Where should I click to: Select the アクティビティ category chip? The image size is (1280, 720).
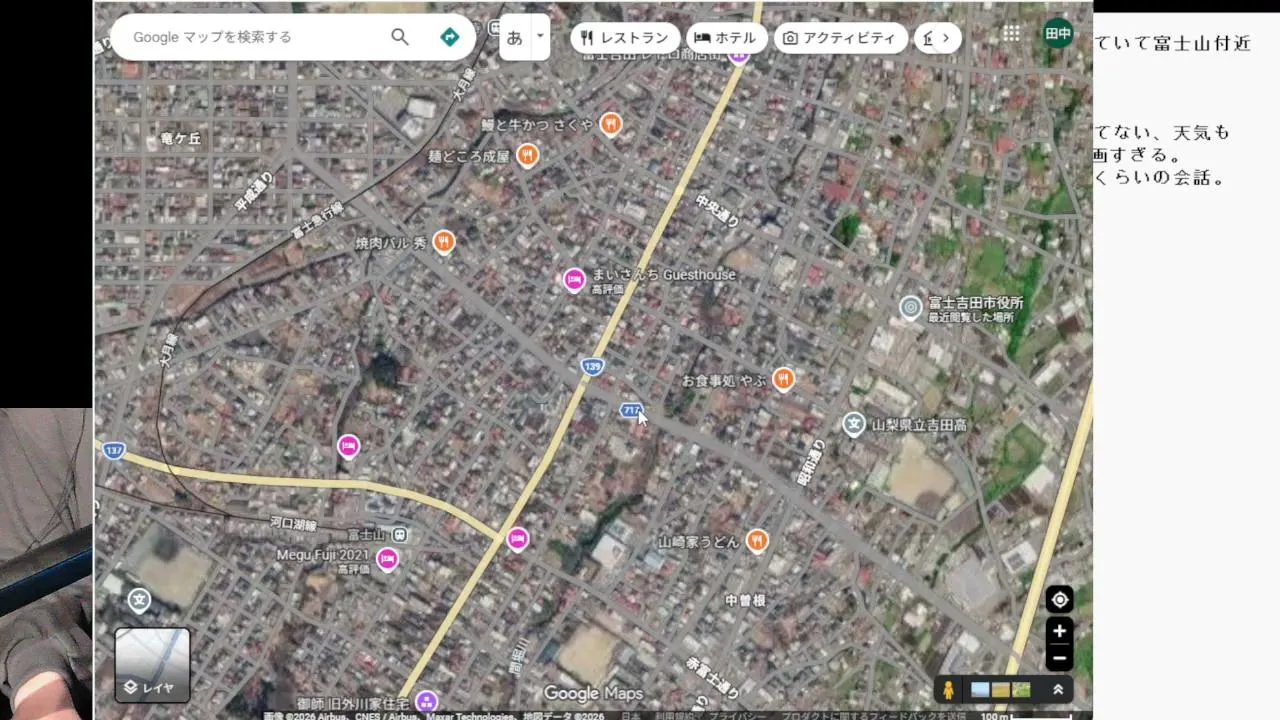point(841,38)
